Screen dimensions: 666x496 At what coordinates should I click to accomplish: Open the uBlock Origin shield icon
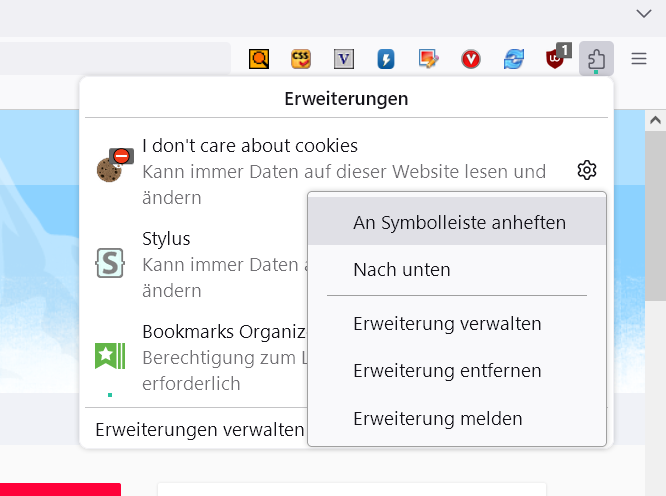555,59
